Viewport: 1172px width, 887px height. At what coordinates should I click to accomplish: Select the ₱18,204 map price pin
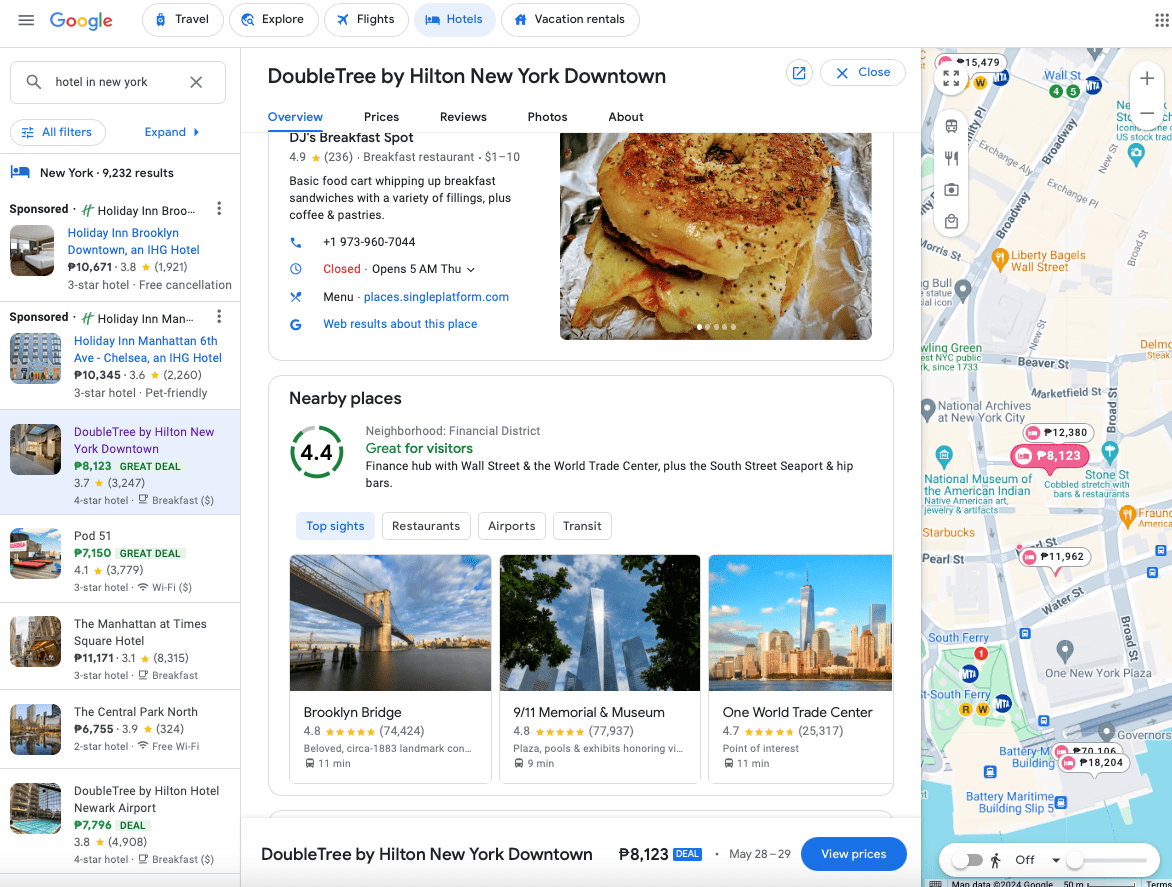coord(1094,763)
